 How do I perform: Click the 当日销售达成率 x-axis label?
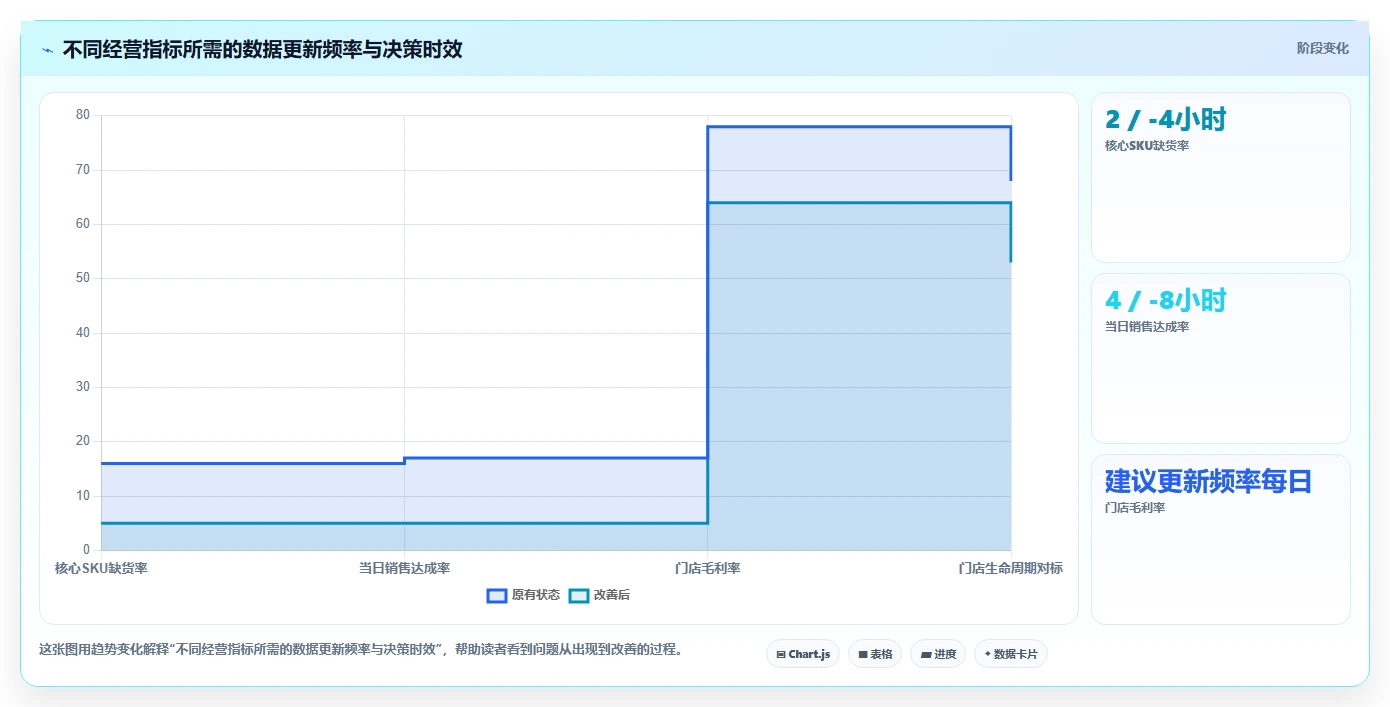404,568
